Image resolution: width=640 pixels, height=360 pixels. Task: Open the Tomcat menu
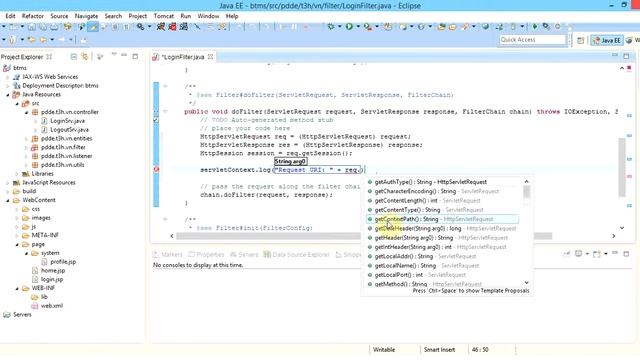[164, 16]
